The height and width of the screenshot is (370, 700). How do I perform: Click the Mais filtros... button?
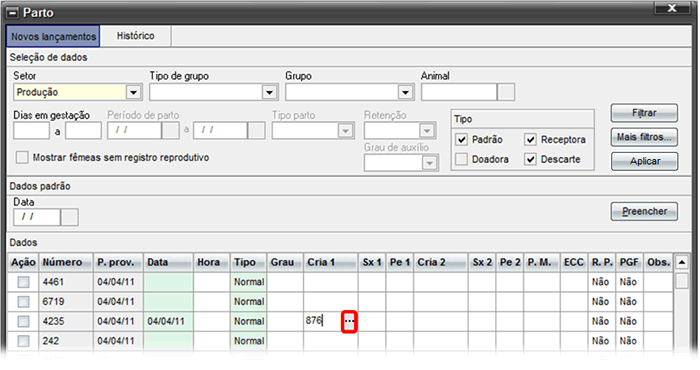(644, 137)
